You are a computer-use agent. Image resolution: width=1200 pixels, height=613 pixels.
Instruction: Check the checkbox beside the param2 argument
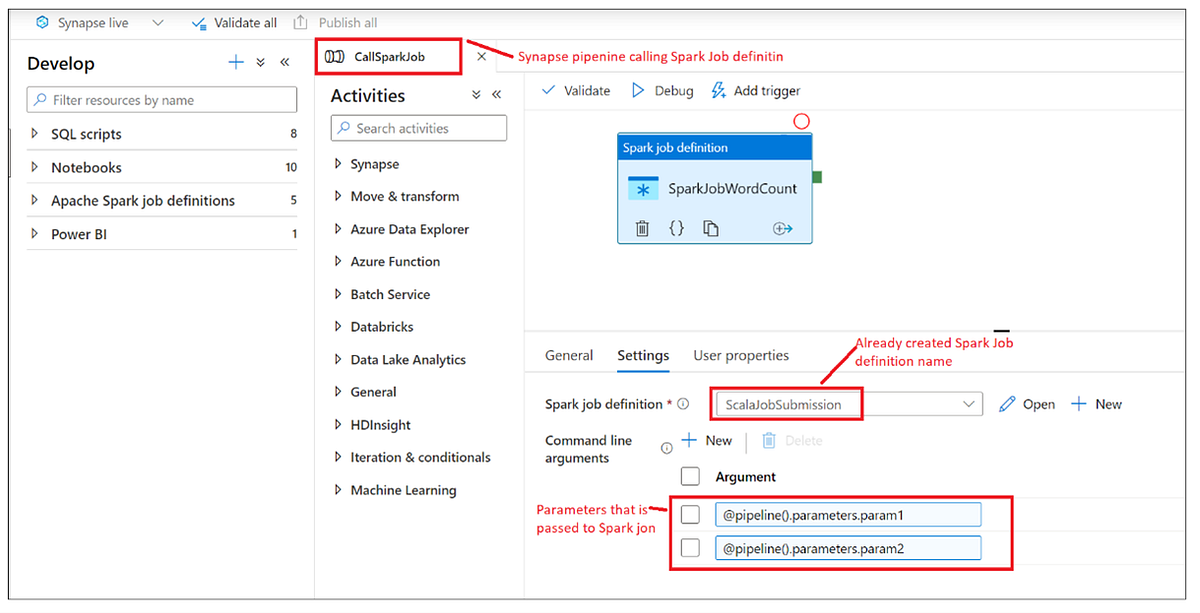click(690, 547)
